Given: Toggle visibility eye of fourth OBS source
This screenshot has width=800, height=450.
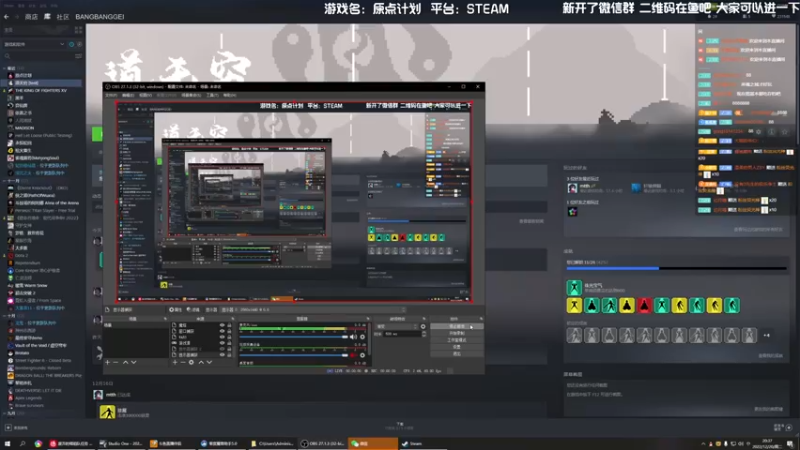Looking at the screenshot, I should tap(221, 343).
